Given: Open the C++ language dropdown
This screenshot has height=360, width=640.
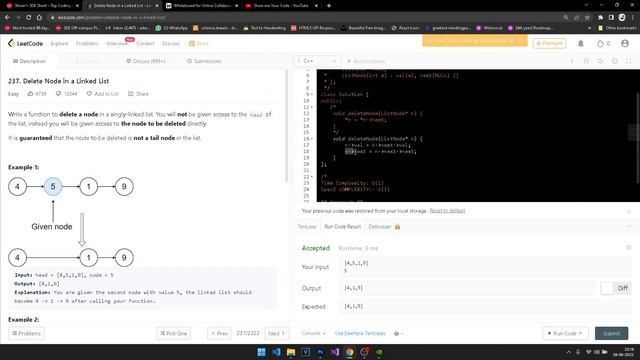Looking at the screenshot, I should pyautogui.click(x=317, y=61).
